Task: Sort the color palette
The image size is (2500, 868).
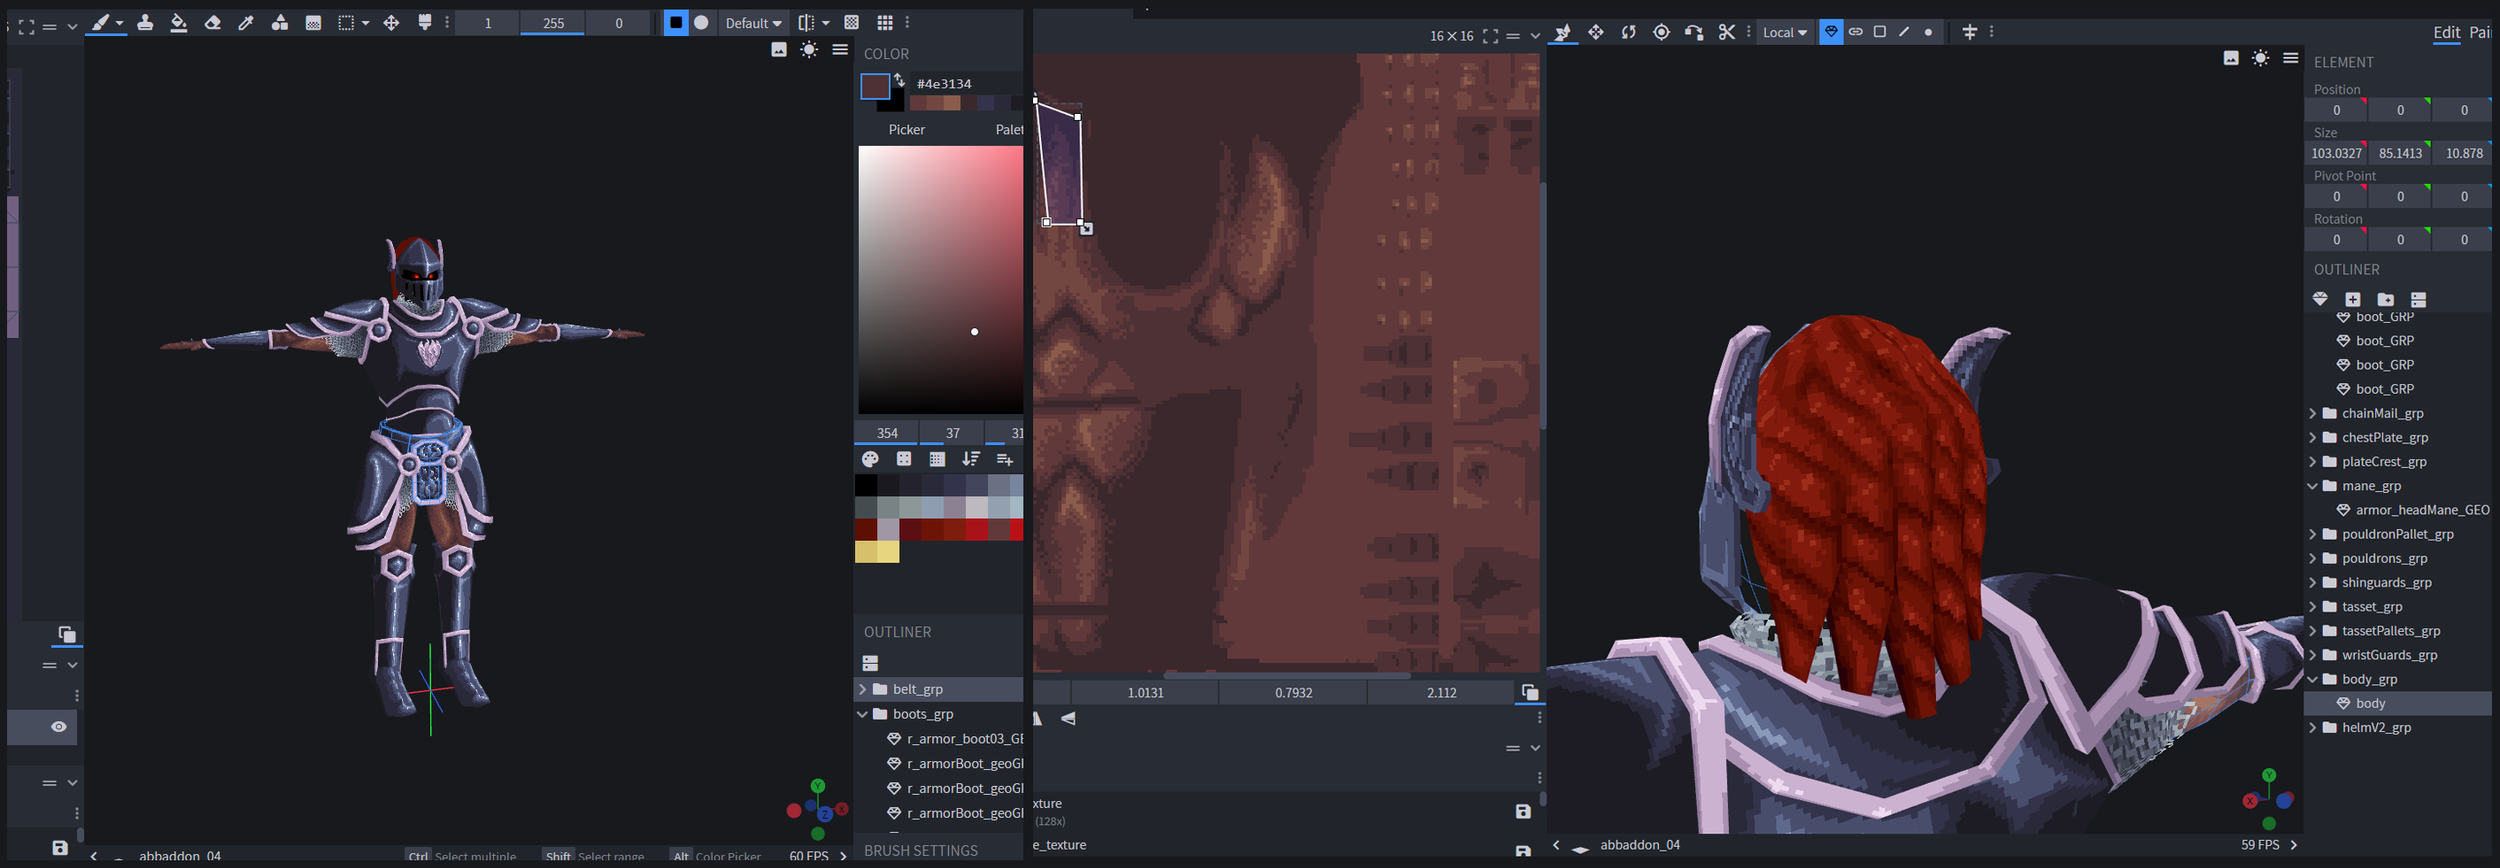Action: coord(970,459)
